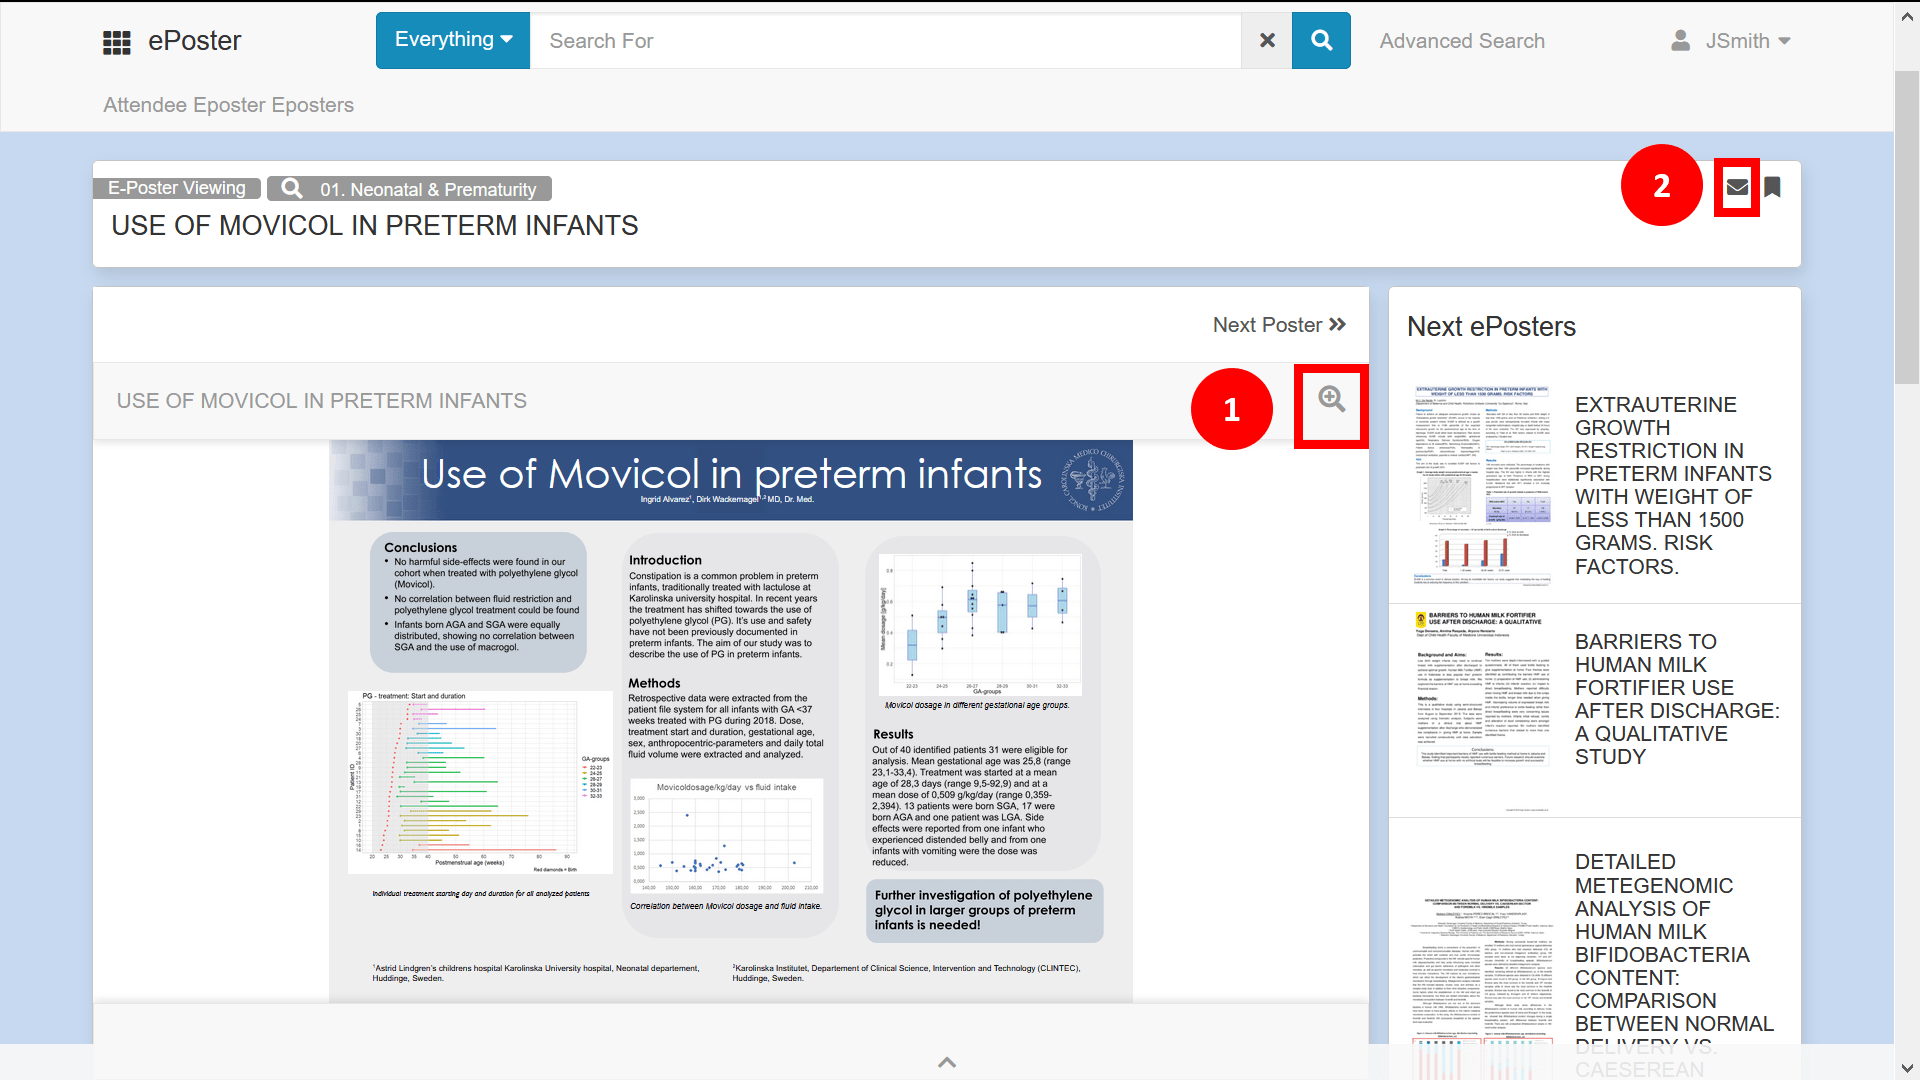Open Detailed Metegenomic Analysis poster title

[x=1674, y=965]
